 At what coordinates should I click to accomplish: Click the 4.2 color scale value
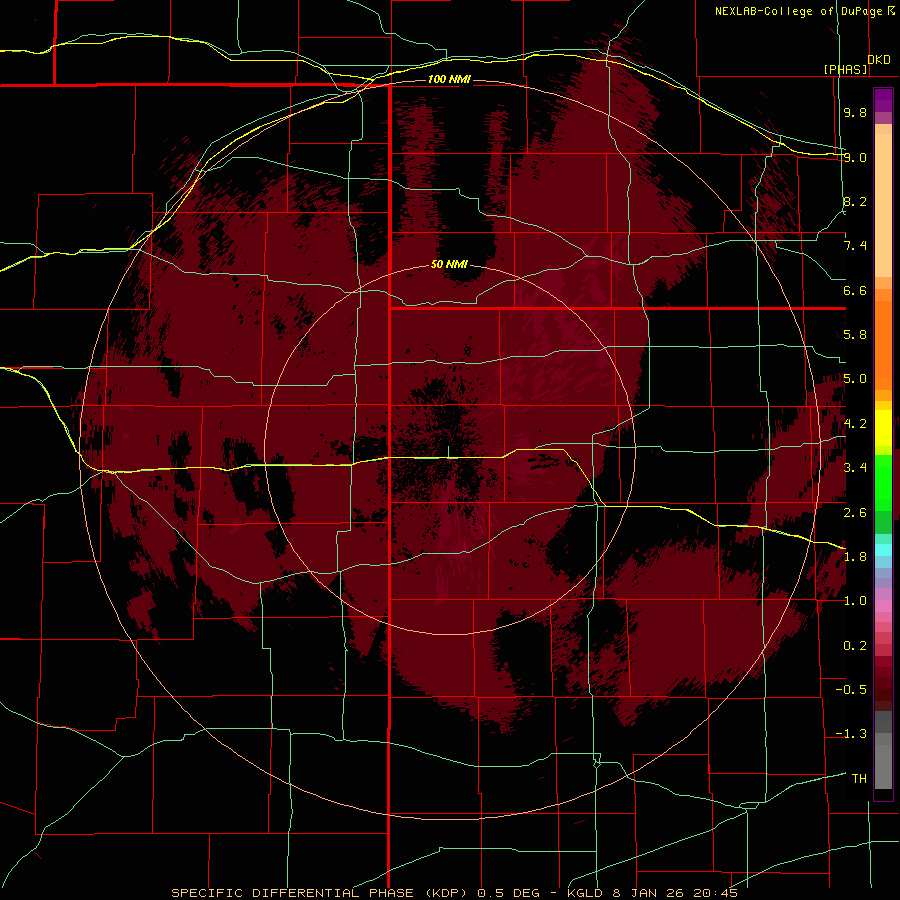(855, 424)
